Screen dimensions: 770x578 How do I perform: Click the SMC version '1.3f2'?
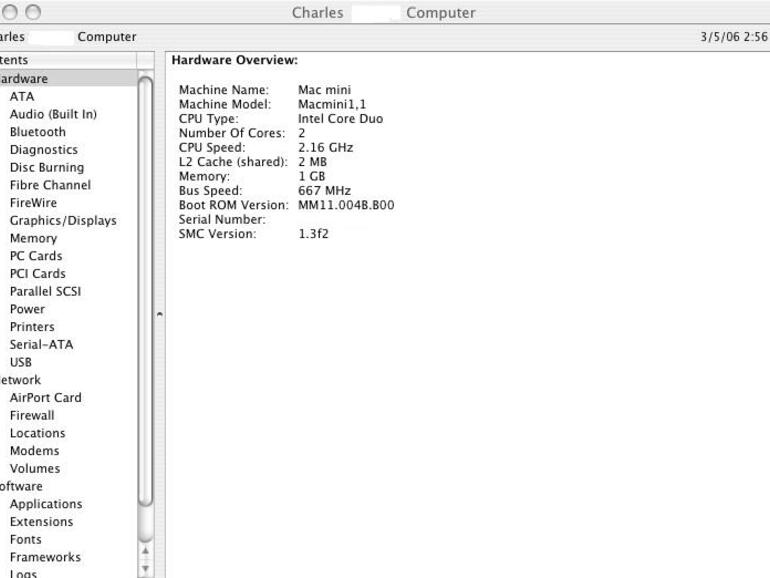point(313,234)
